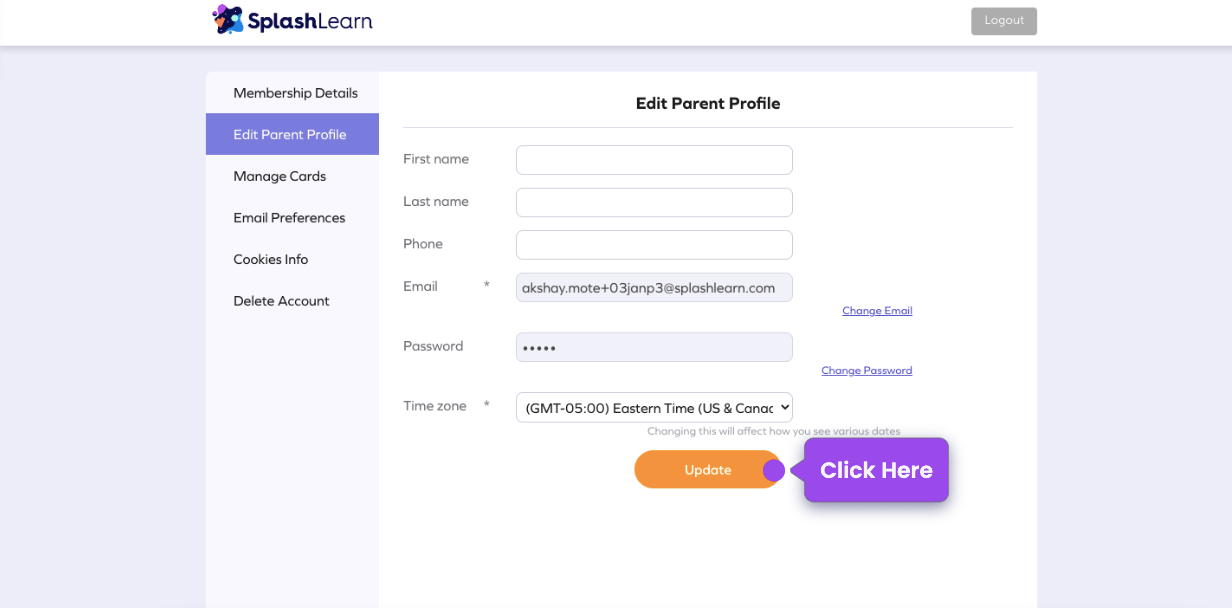
Task: Select the Last name input field
Action: pyautogui.click(x=653, y=201)
